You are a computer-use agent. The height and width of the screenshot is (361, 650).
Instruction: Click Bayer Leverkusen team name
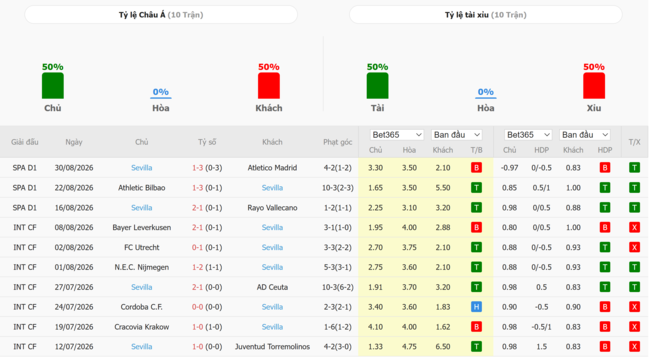tap(141, 228)
